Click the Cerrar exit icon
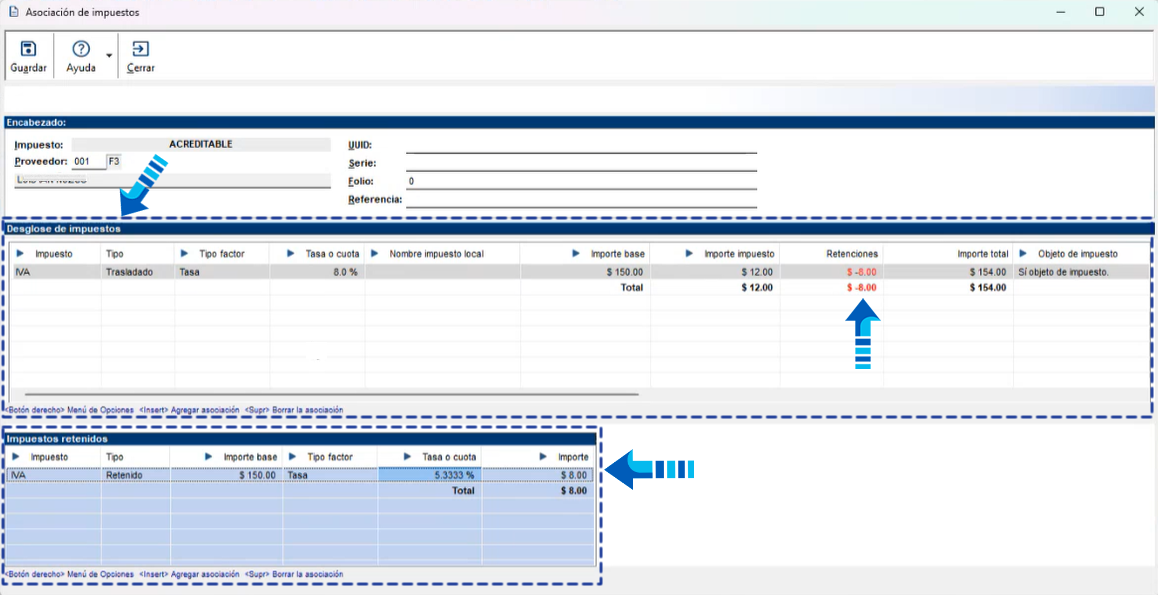 (140, 49)
